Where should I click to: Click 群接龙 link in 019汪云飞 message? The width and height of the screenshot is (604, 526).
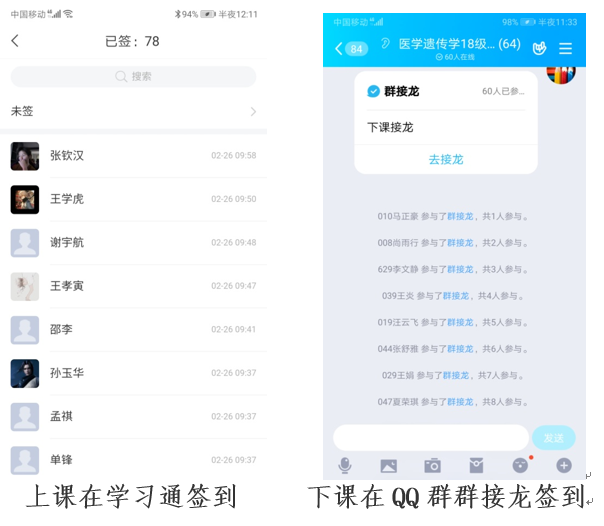(460, 323)
